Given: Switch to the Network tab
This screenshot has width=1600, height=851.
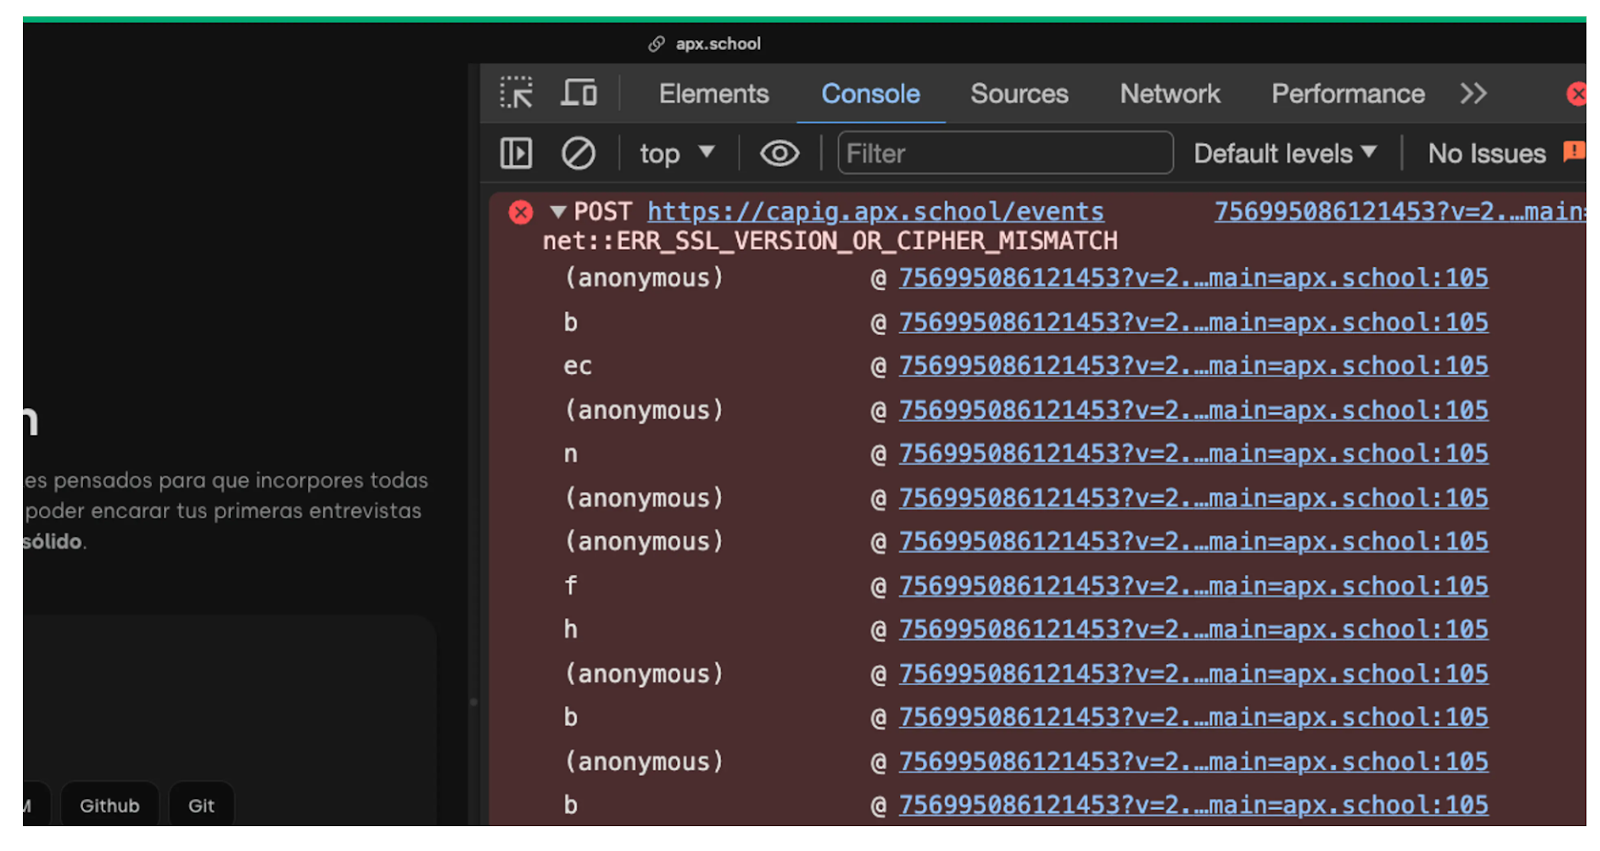Looking at the screenshot, I should coord(1169,93).
